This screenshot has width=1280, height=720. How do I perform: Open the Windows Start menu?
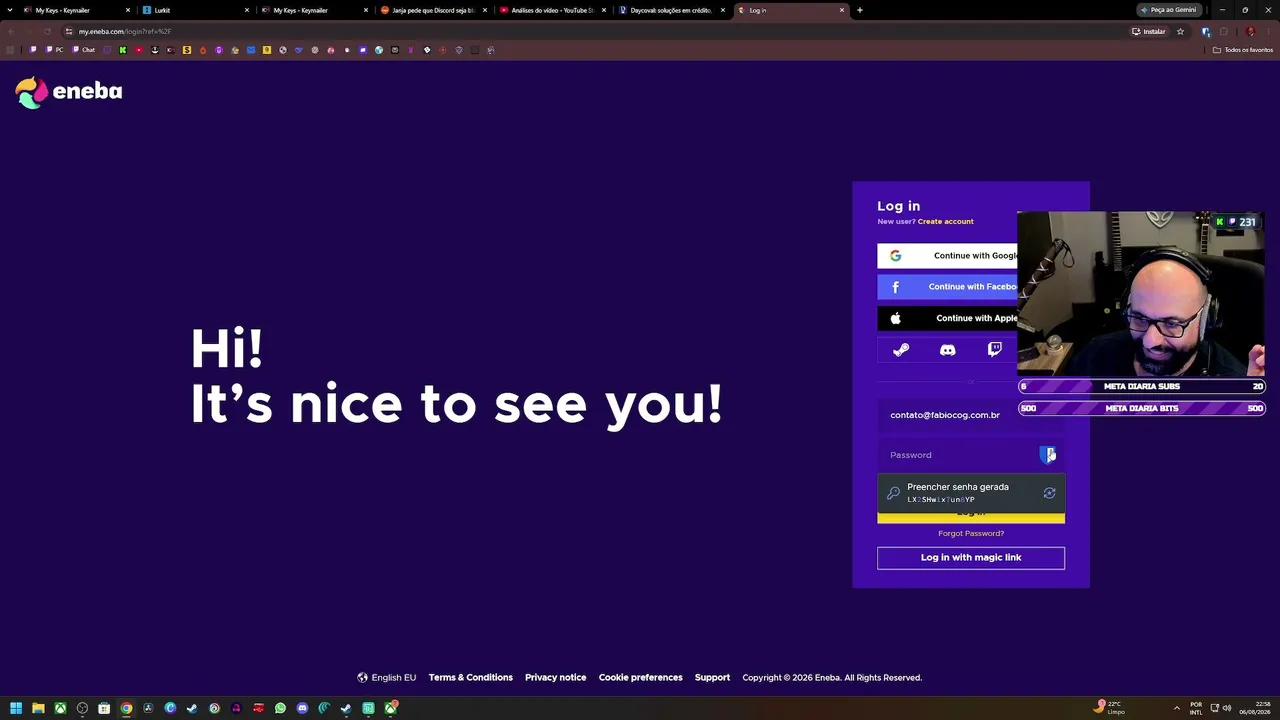[x=16, y=708]
